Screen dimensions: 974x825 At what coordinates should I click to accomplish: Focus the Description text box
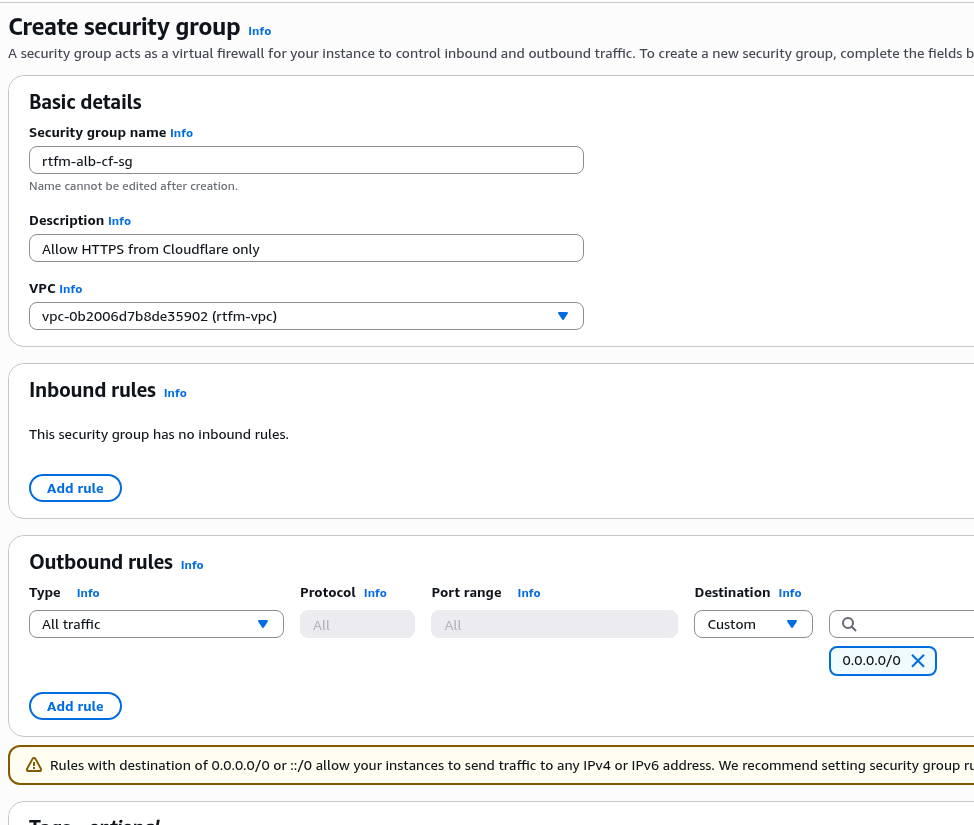306,248
